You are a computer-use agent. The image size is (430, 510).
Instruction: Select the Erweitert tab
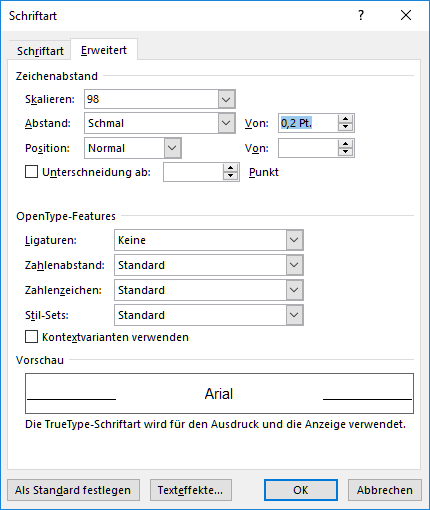tap(104, 50)
